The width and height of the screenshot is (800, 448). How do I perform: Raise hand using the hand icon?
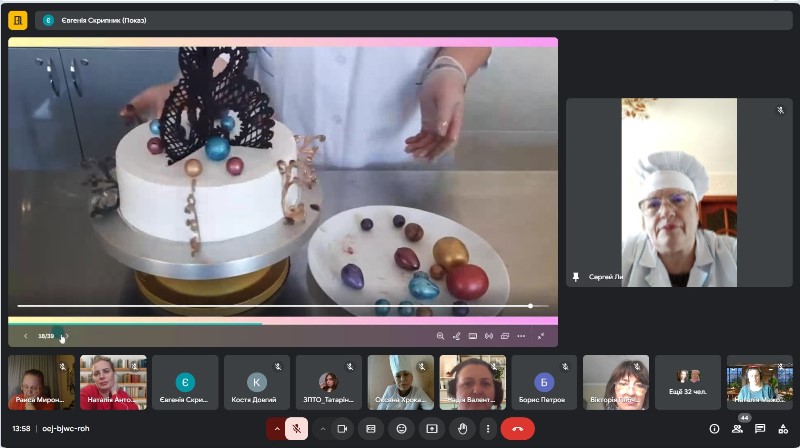click(x=462, y=429)
